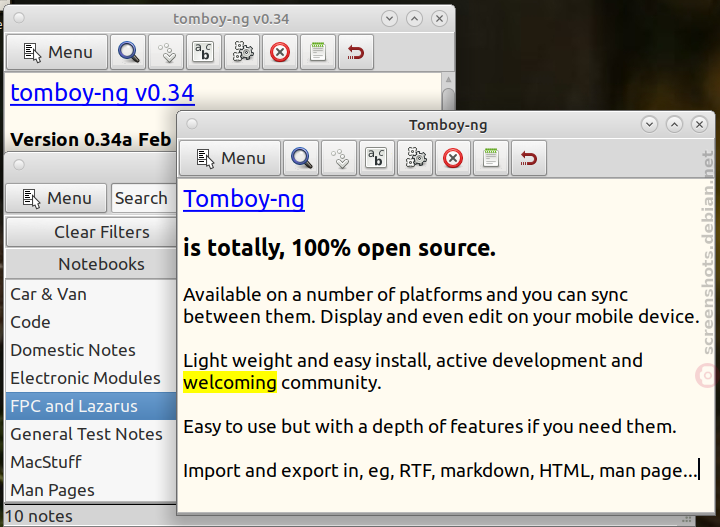Click the red delete icon in Tomboy-ng window

453,158
